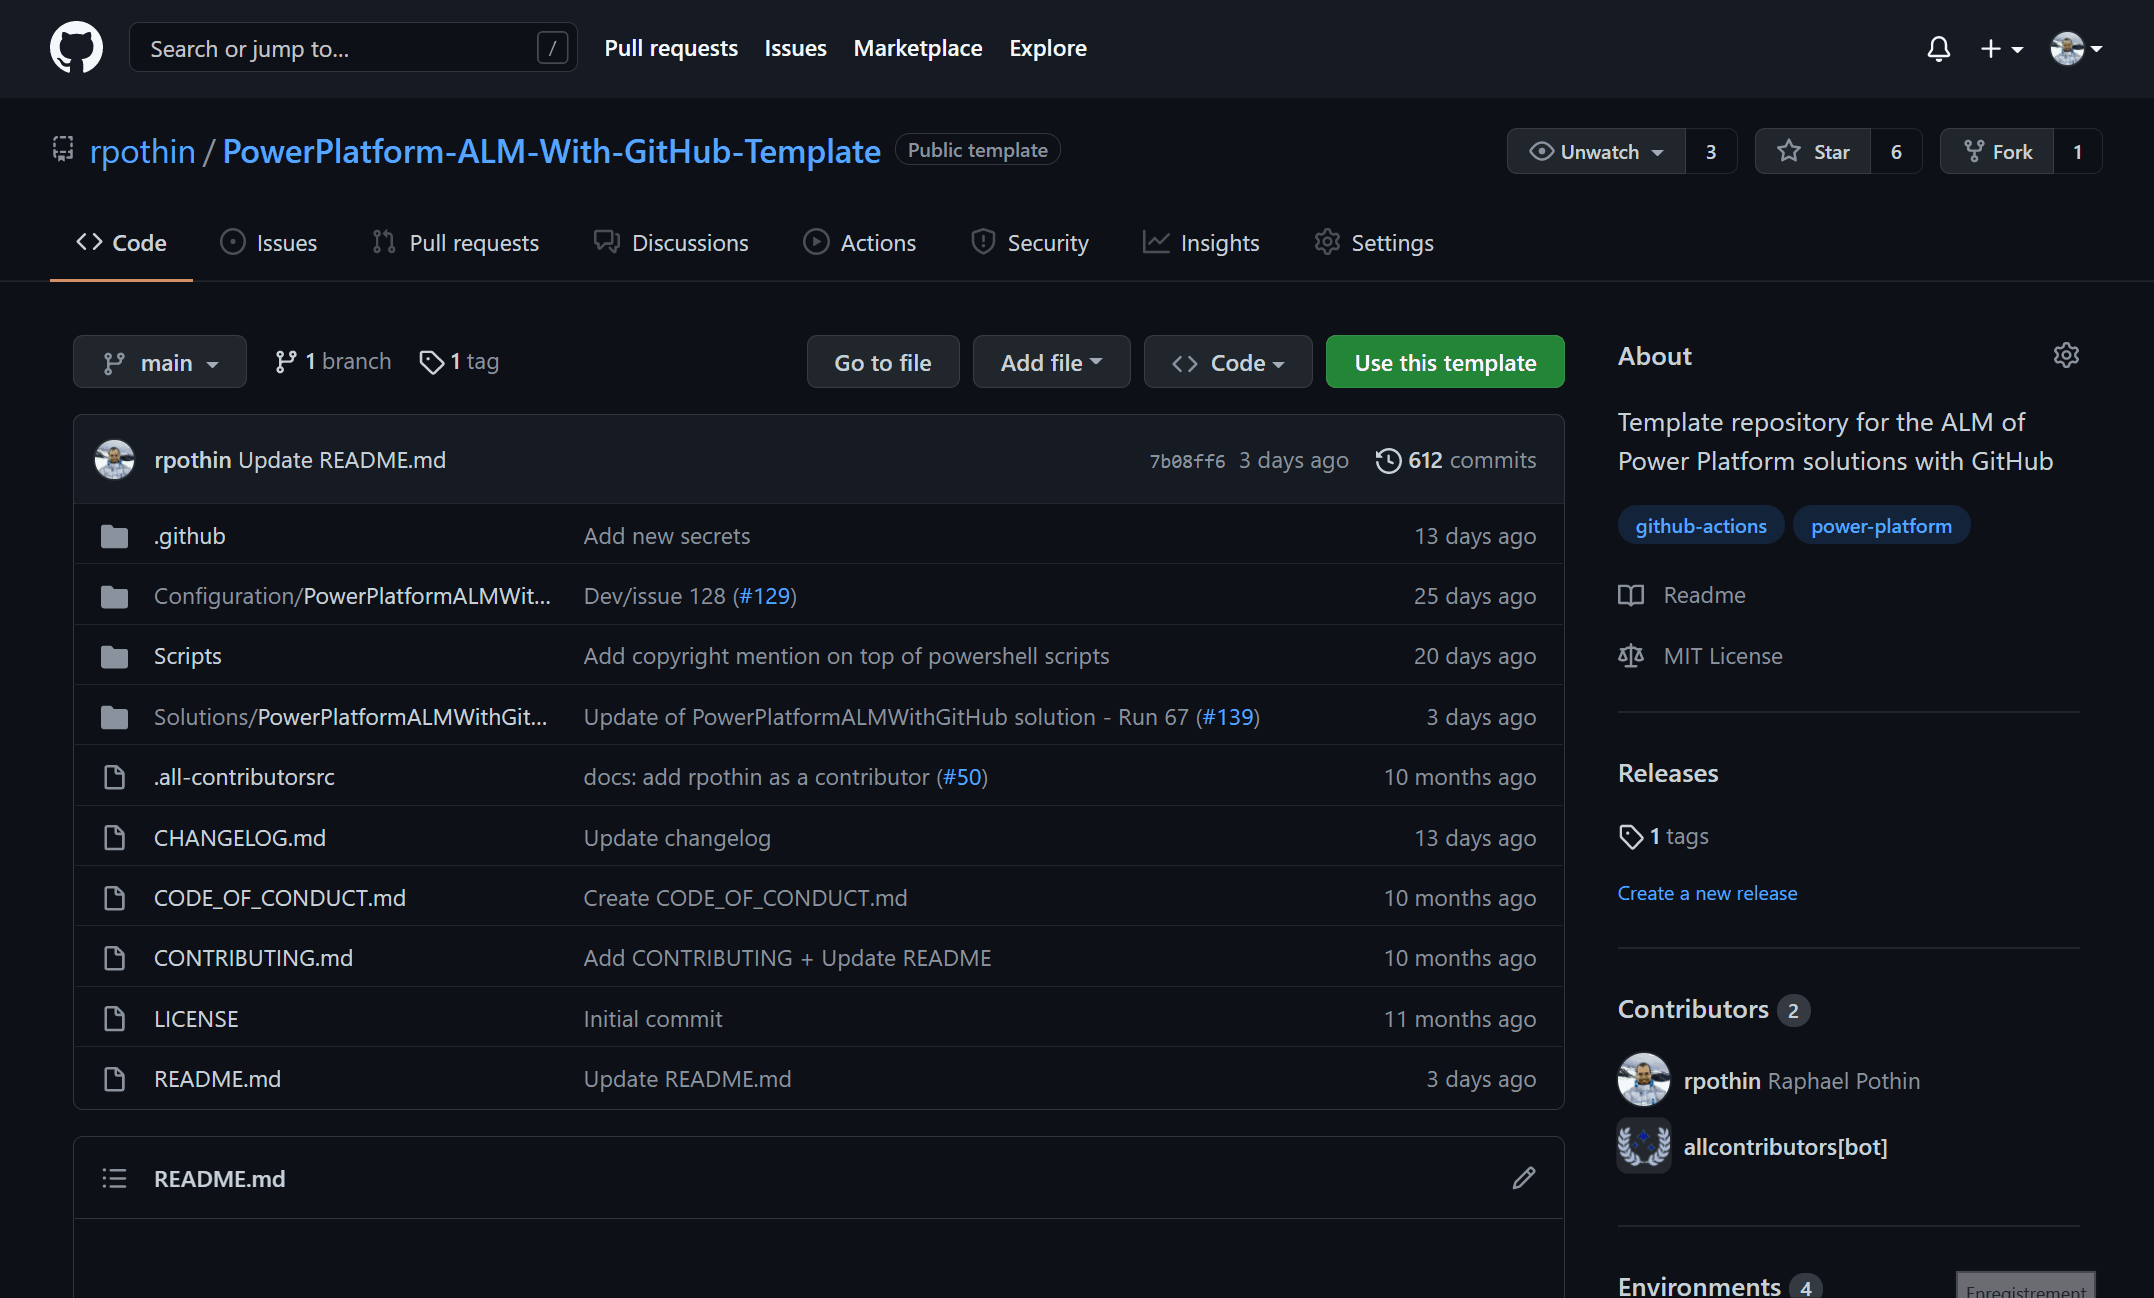Open the .github folder icon

[x=114, y=535]
